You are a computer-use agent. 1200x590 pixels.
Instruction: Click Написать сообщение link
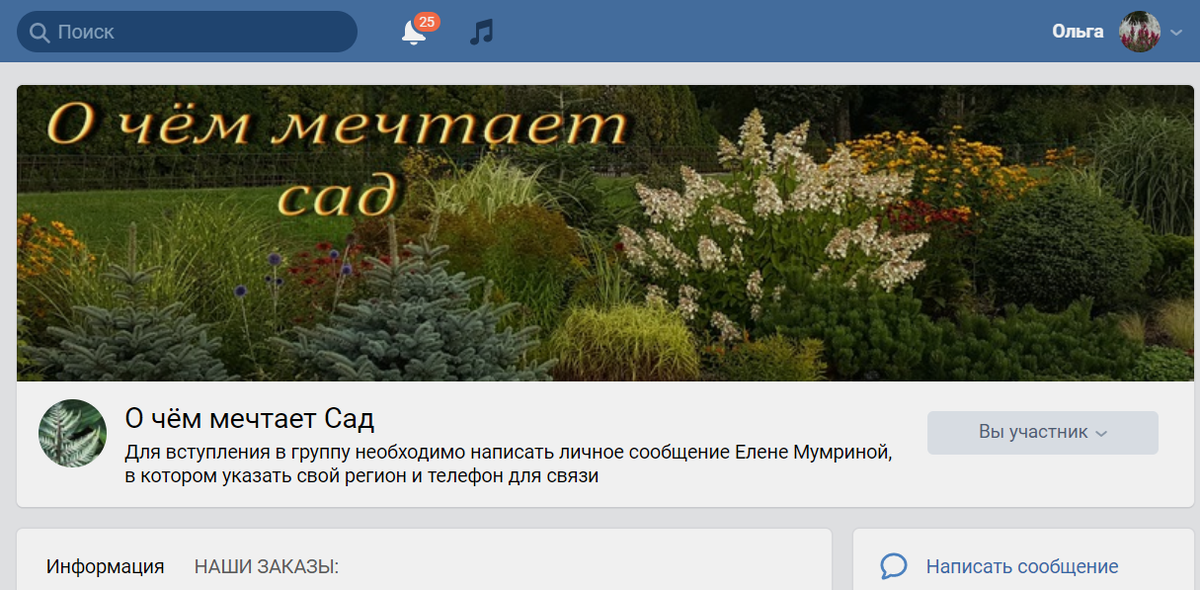(x=1022, y=567)
